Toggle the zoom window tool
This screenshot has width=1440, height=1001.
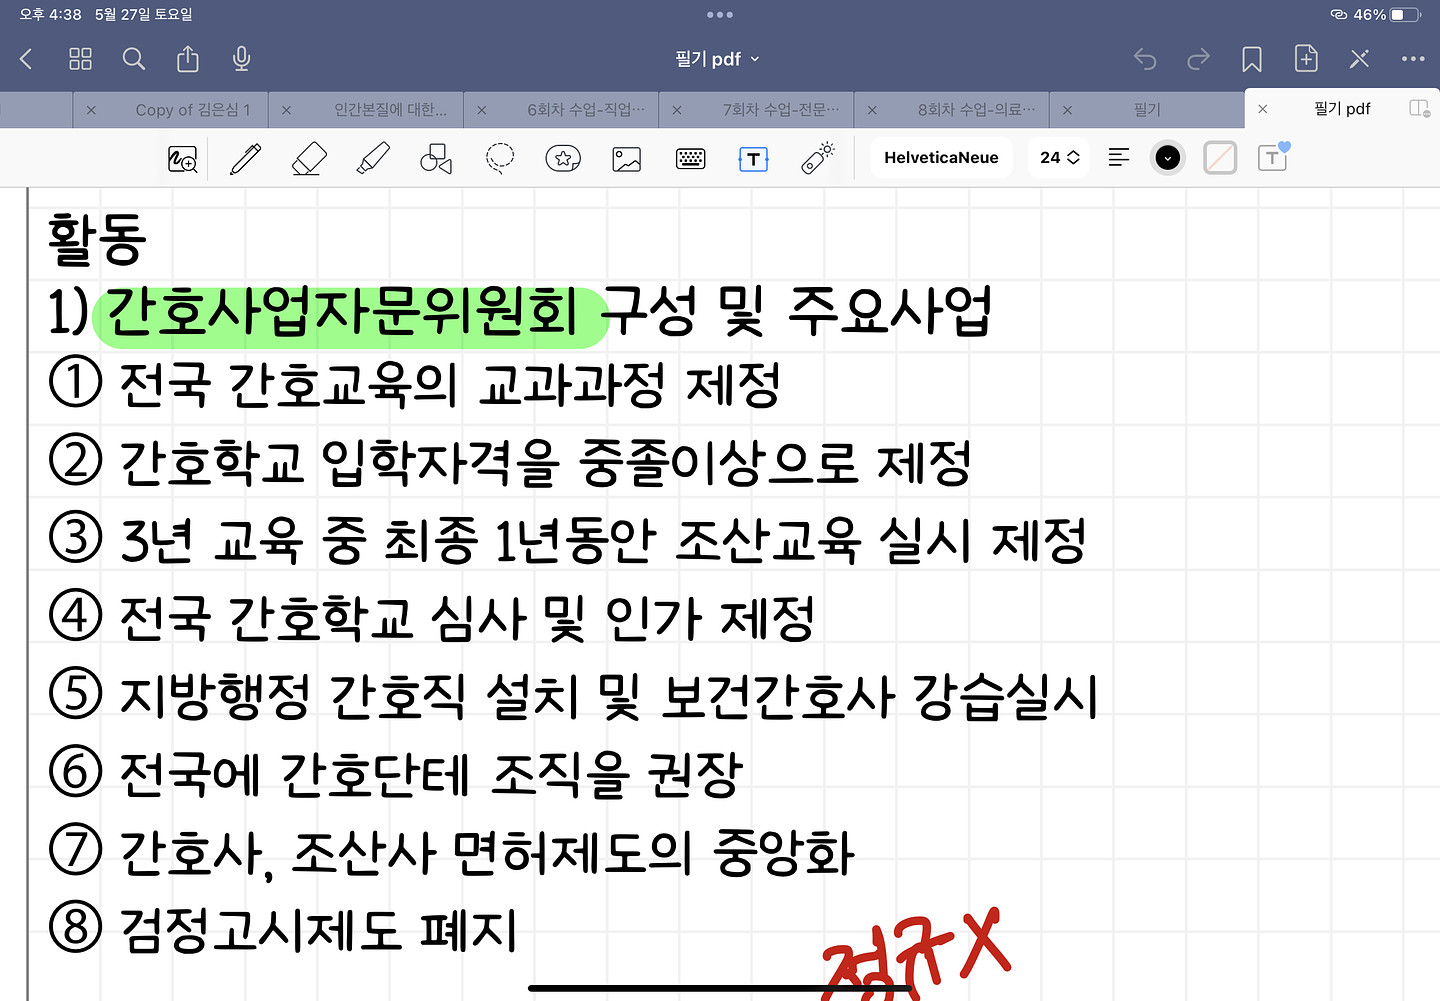183,159
